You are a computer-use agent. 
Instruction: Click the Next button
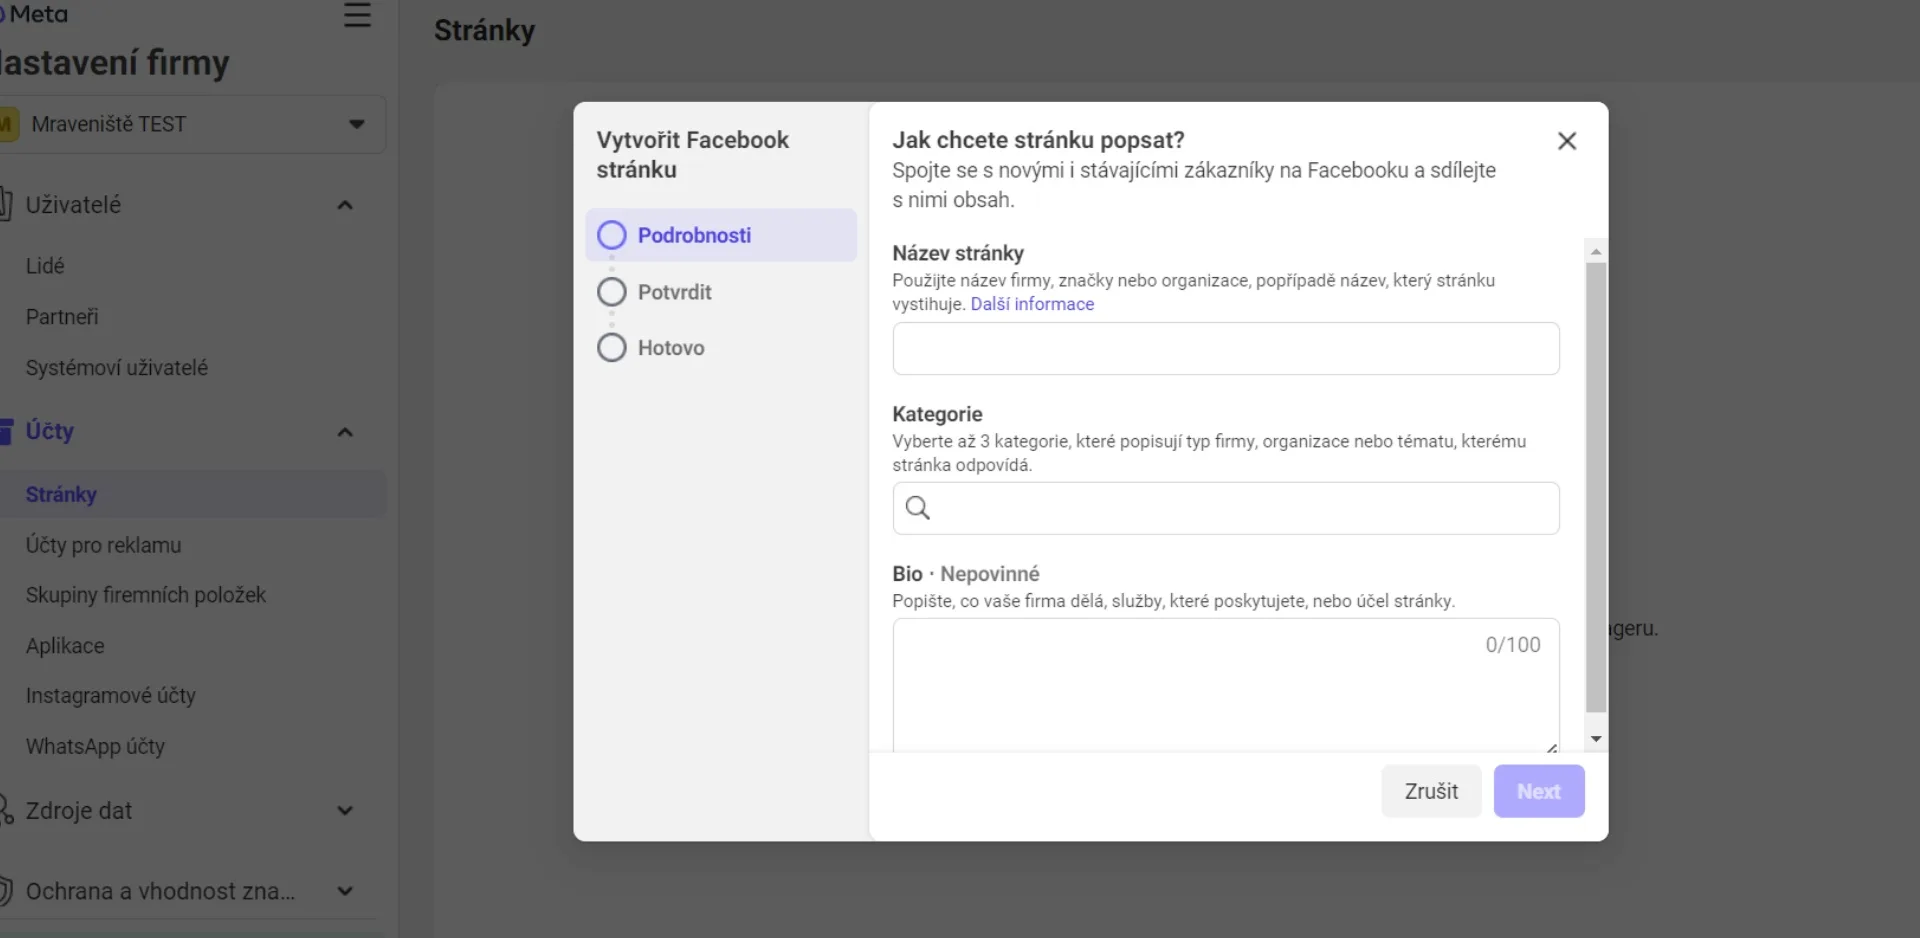pos(1539,791)
